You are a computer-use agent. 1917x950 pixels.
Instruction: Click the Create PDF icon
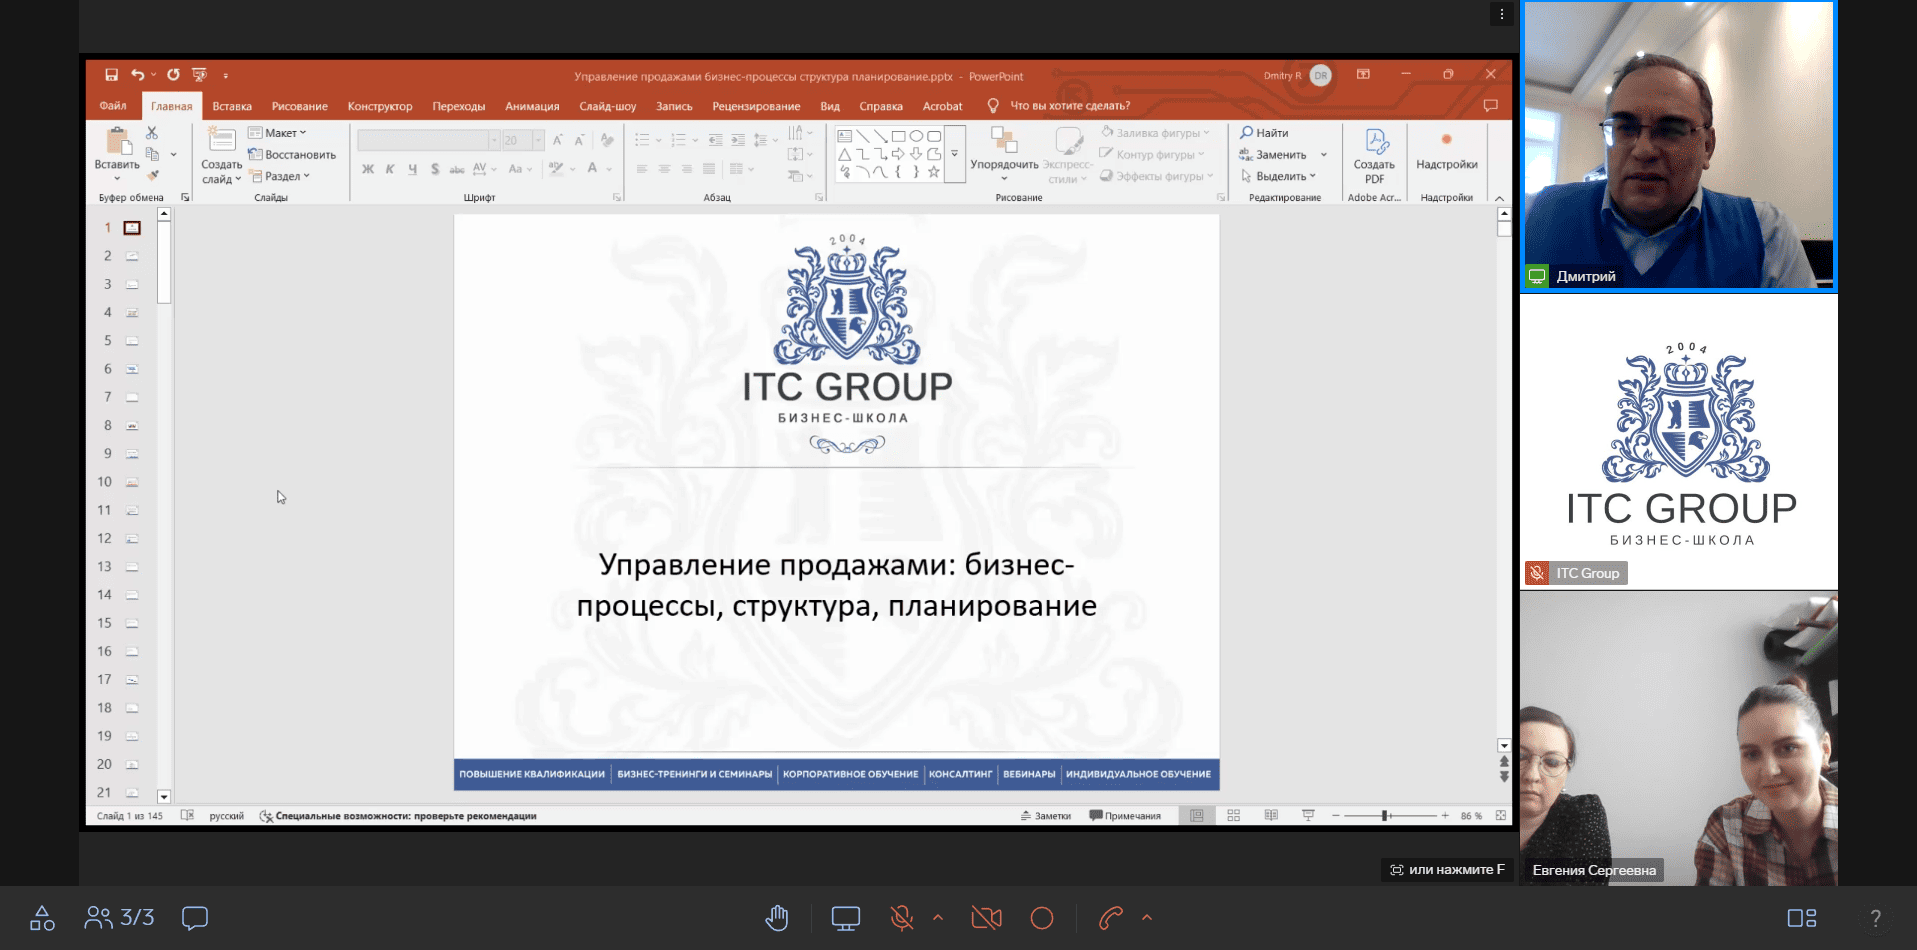coord(1374,156)
